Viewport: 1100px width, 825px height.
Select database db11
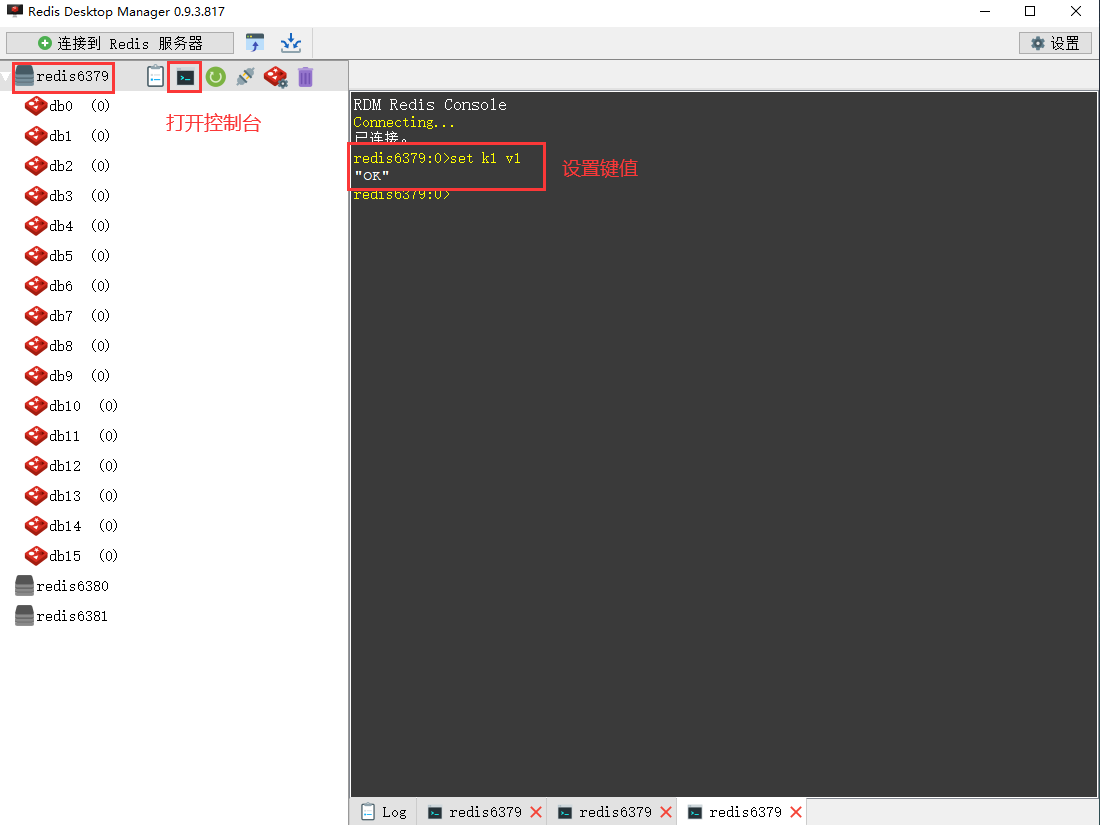tap(65, 436)
